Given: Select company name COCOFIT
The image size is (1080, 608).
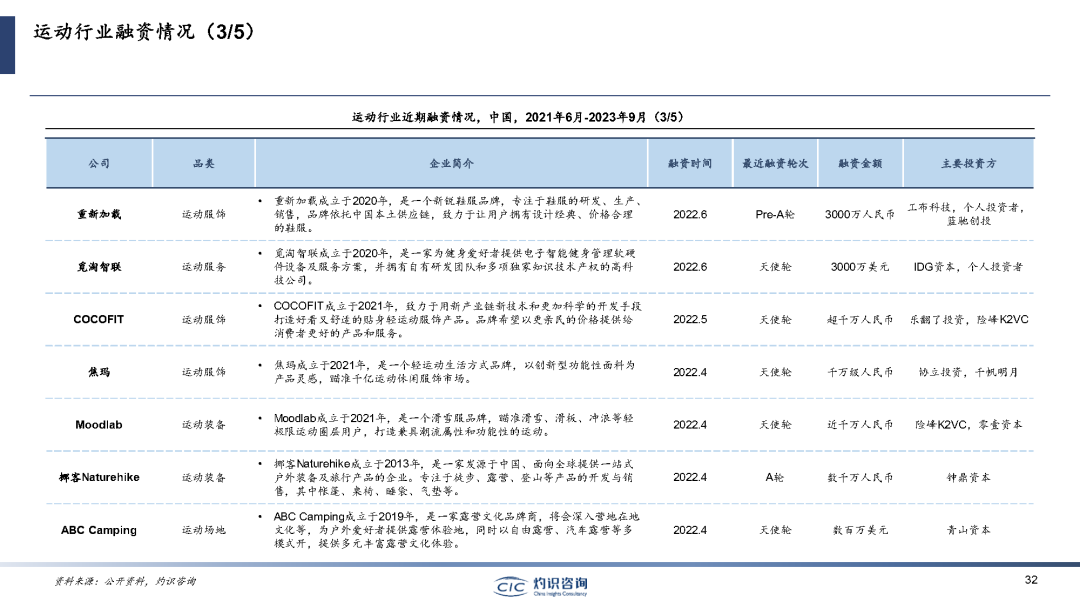Looking at the screenshot, I should [98, 319].
